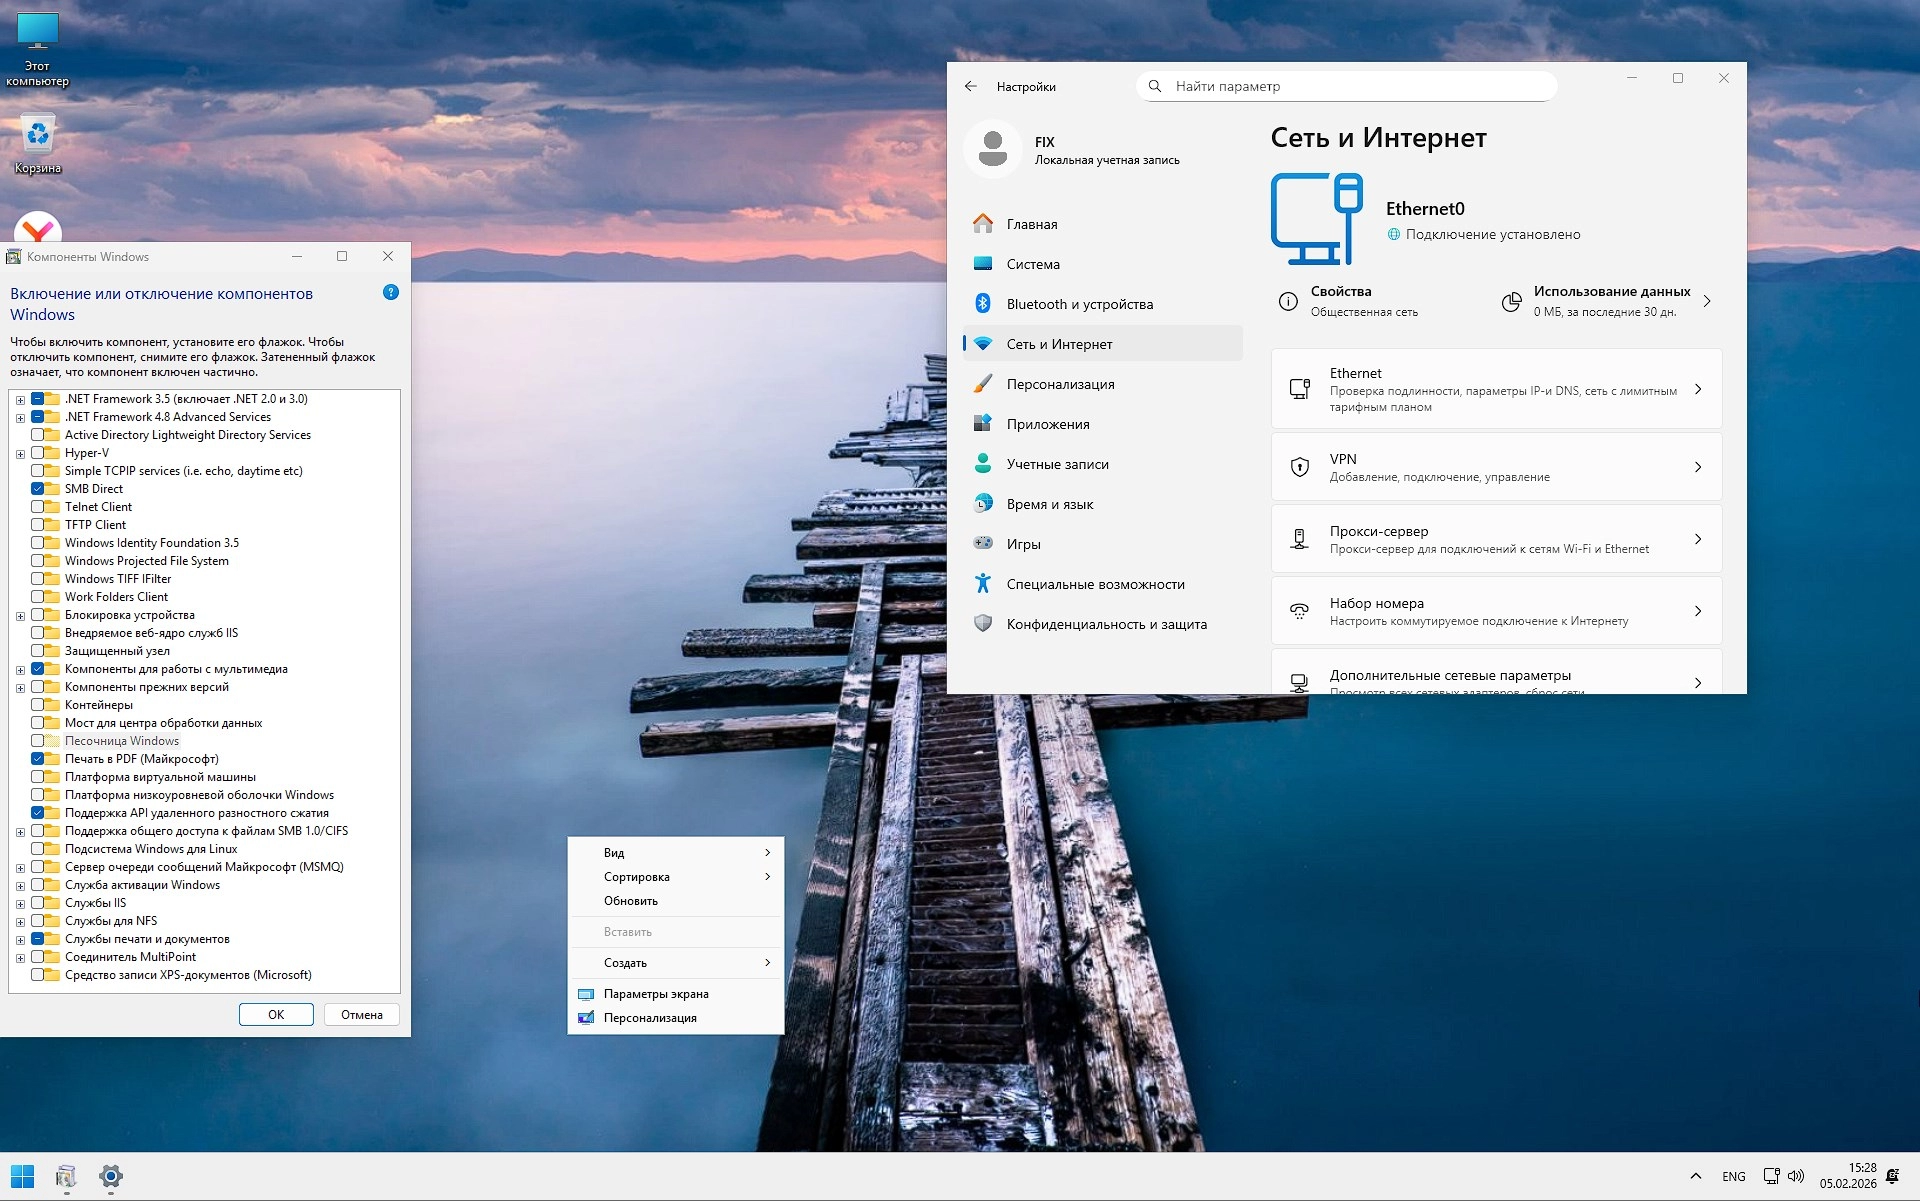Expand .NET Framework 3.5 tree node
The image size is (1920, 1201).
20,400
